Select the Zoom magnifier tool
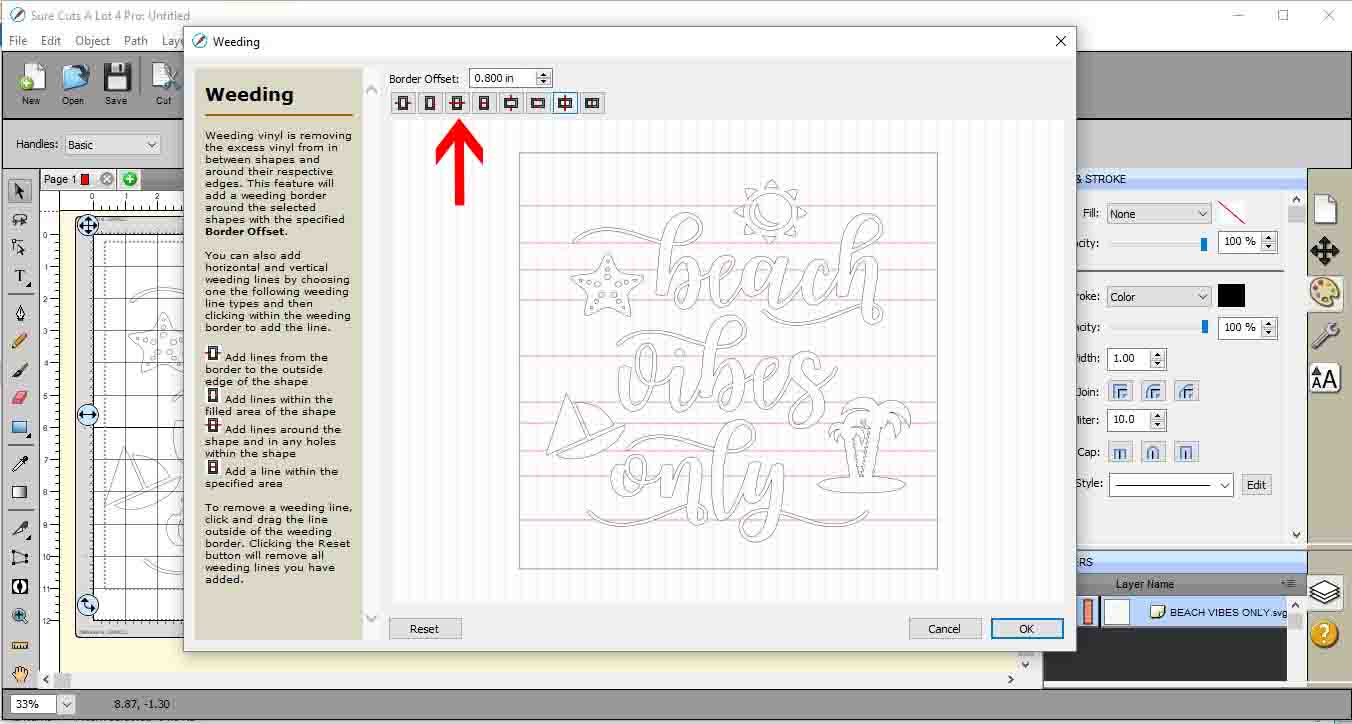Viewport: 1352px width, 724px height. (x=19, y=616)
